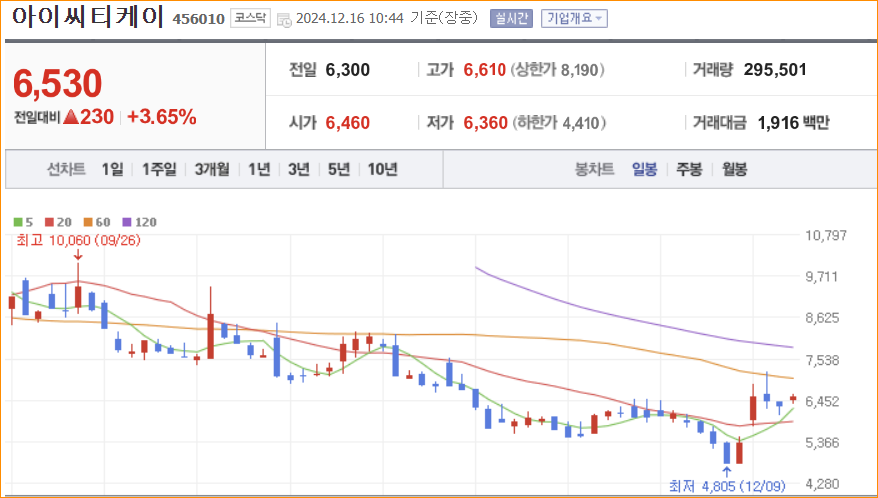The width and height of the screenshot is (878, 498).
Task: Select the 10년 line chart tab
Action: pyautogui.click(x=382, y=169)
